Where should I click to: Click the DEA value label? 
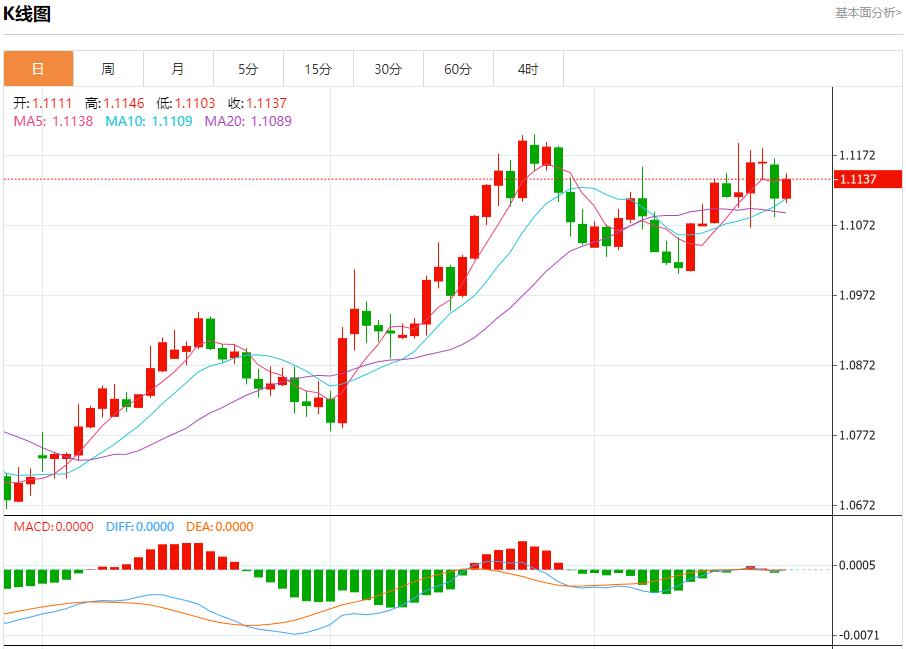pyautogui.click(x=217, y=527)
